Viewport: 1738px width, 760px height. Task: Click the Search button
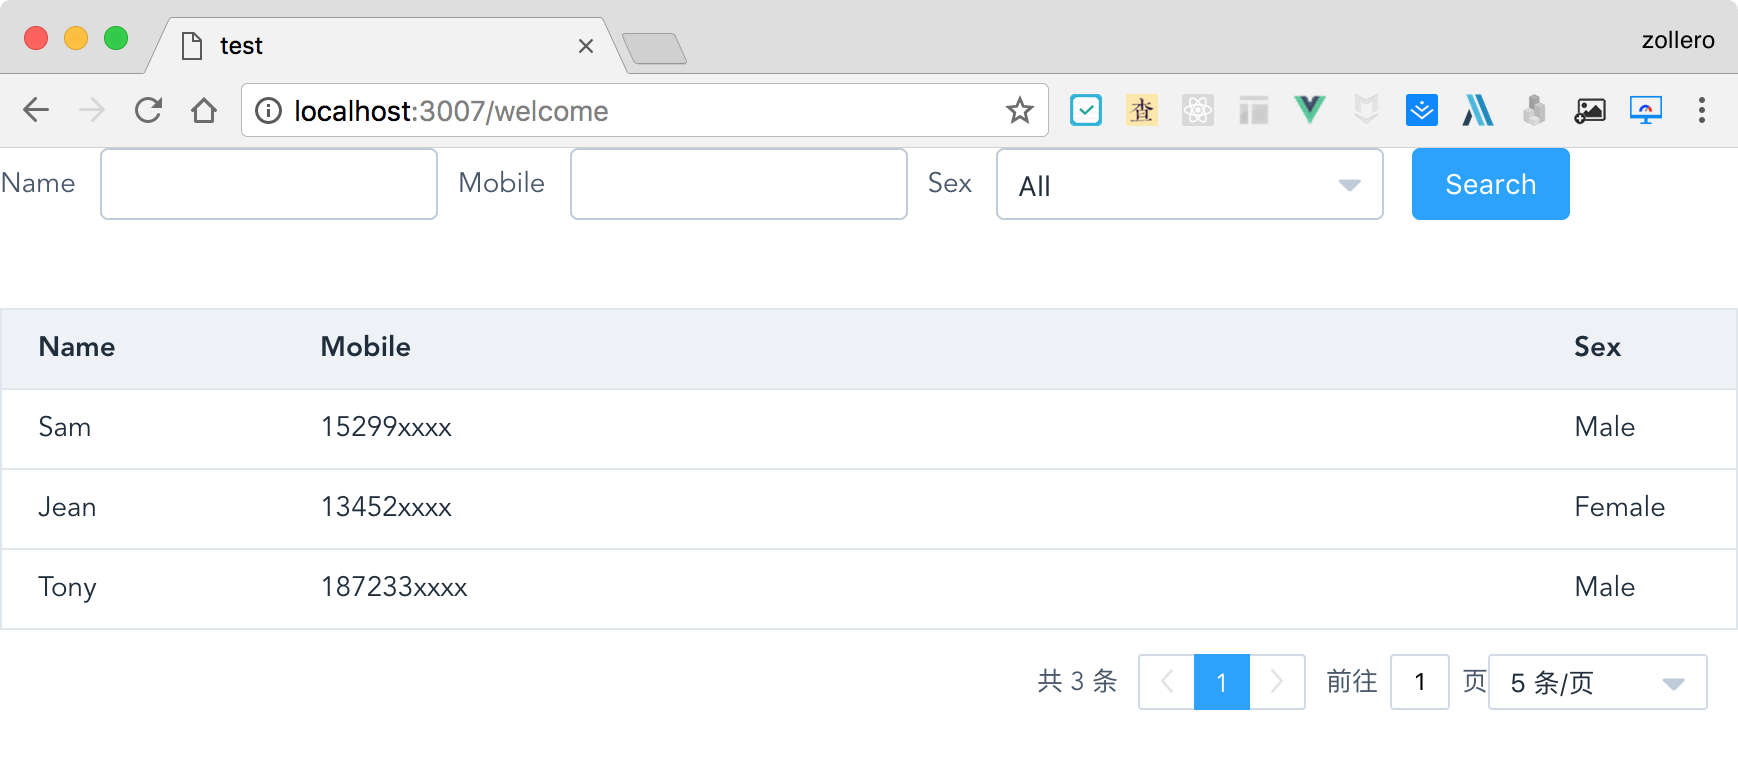coord(1490,184)
